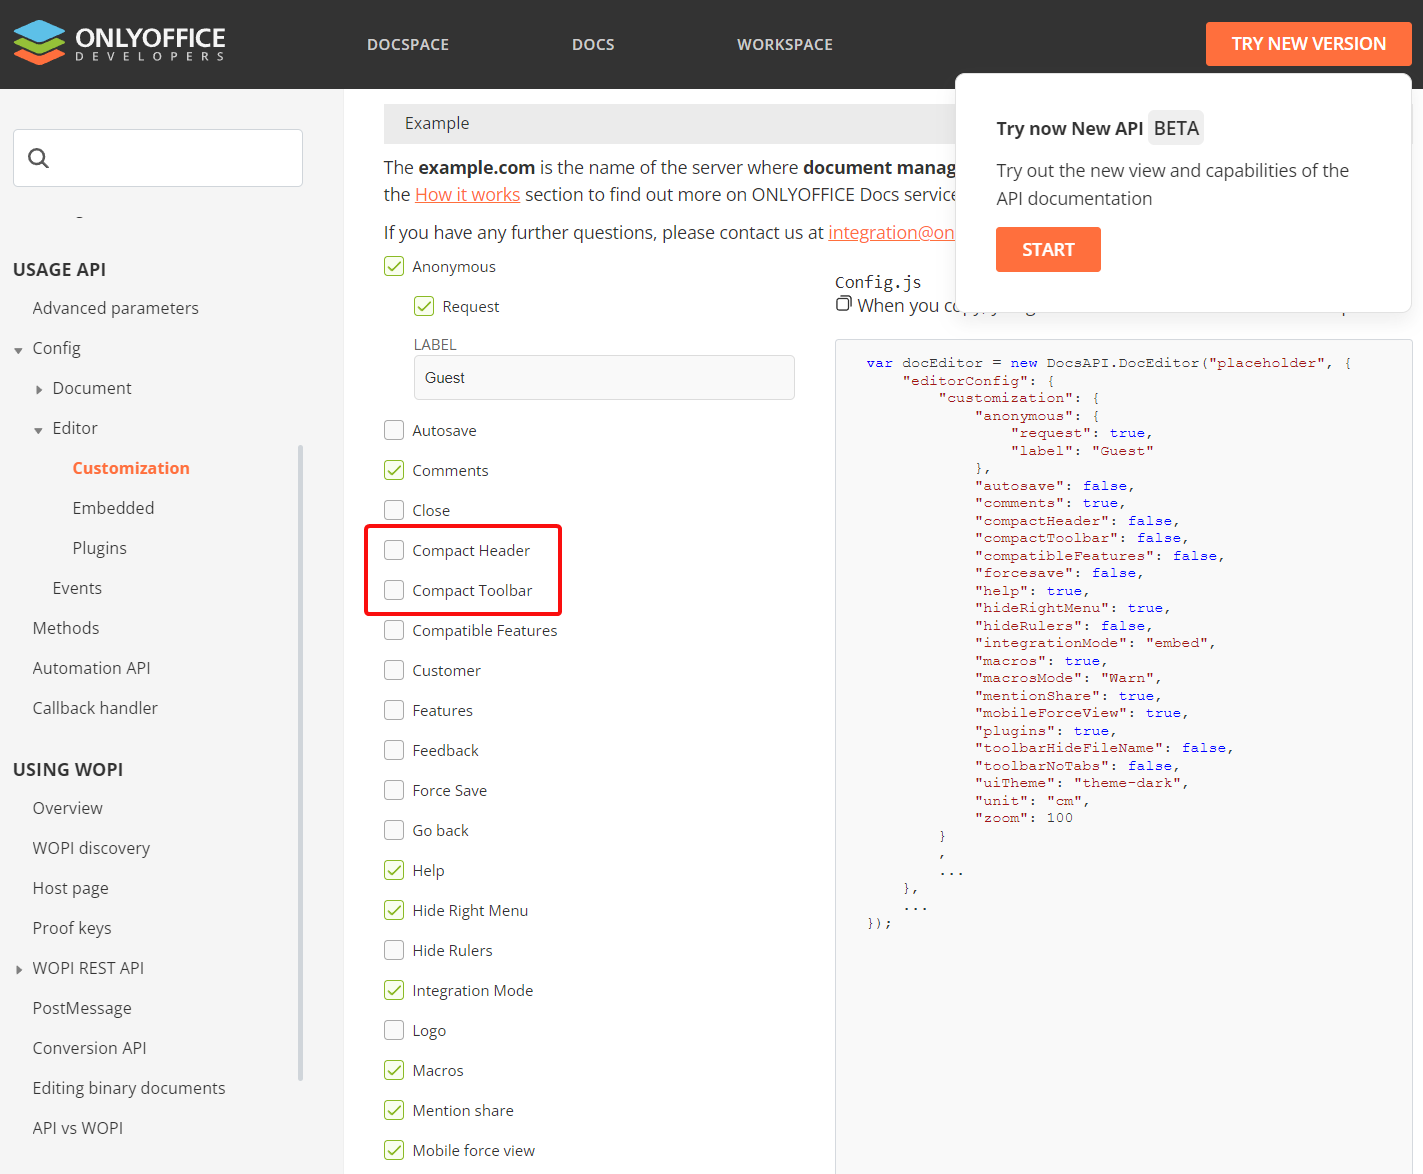Uncheck Mobile force view
This screenshot has height=1174, width=1423.
394,1150
